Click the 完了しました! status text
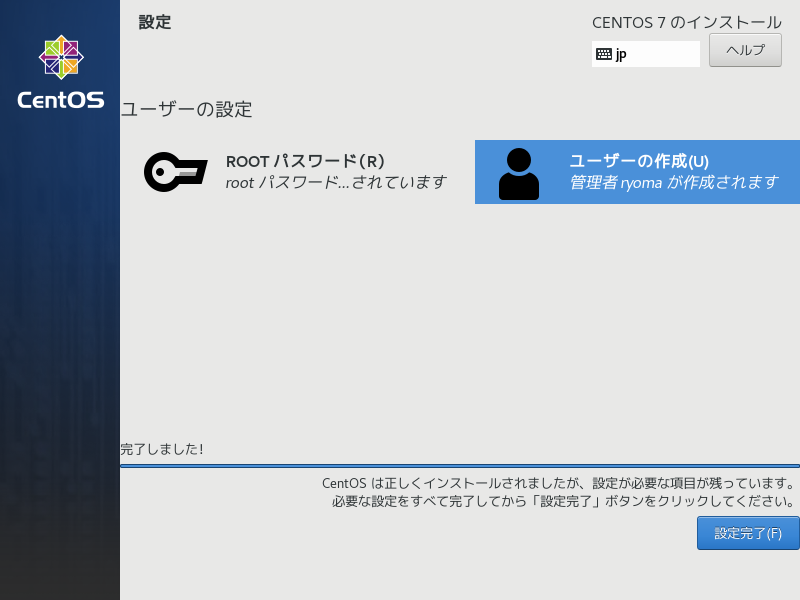Screen dimensions: 800x600 point(162,449)
